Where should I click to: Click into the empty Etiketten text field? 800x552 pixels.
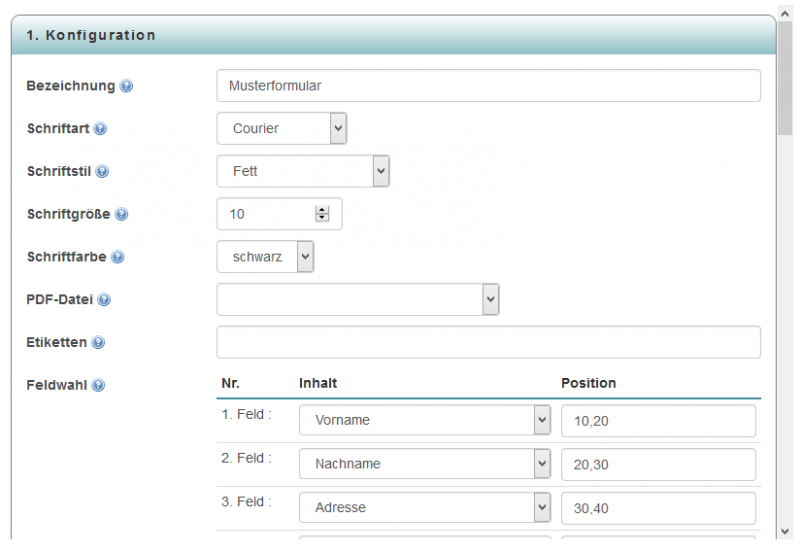click(x=488, y=342)
